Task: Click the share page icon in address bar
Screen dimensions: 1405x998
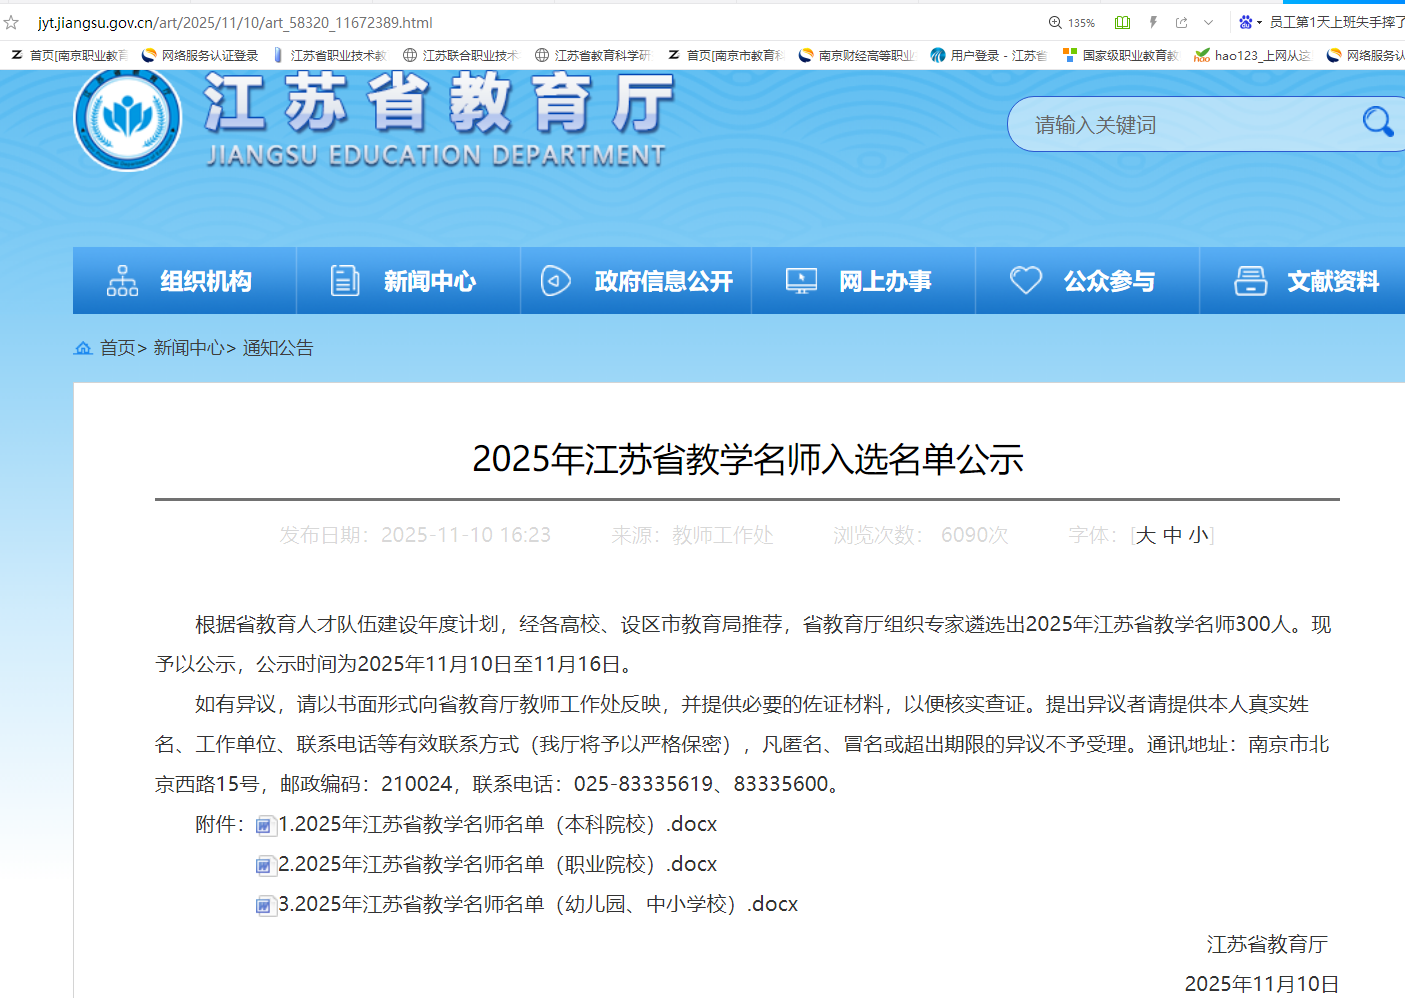Action: coord(1182,22)
